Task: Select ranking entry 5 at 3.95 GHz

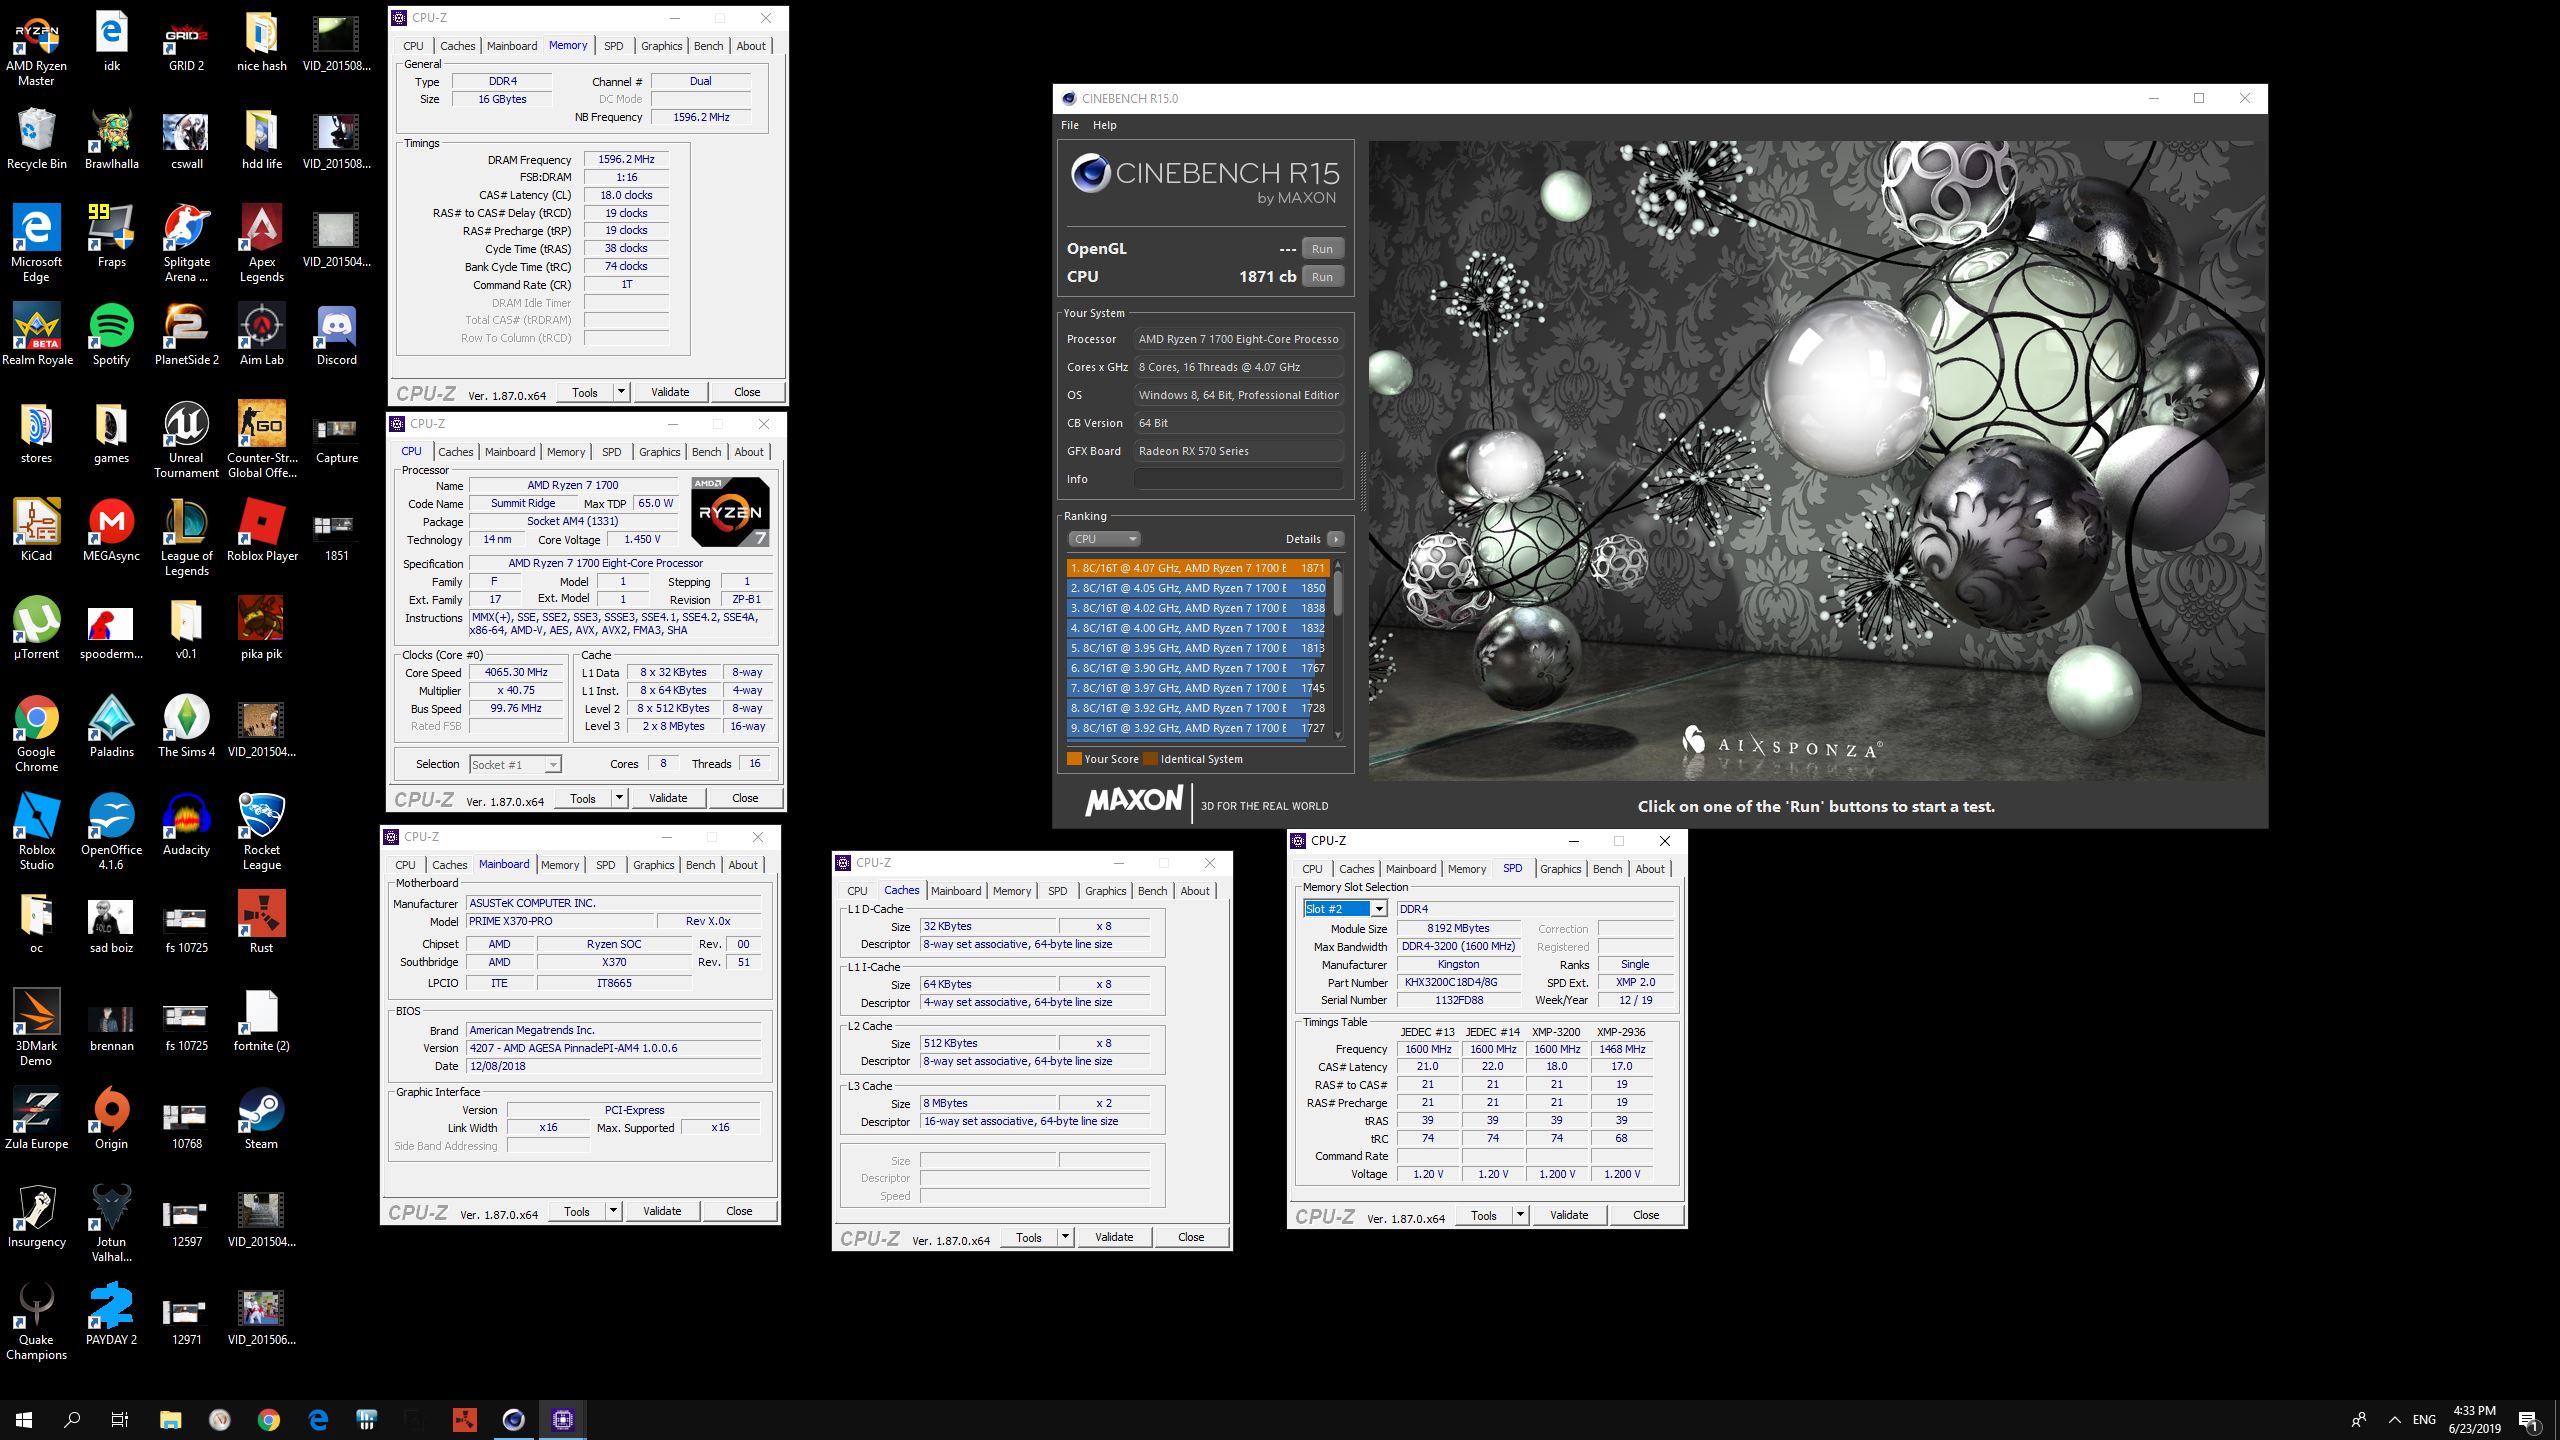Action: coord(1197,648)
